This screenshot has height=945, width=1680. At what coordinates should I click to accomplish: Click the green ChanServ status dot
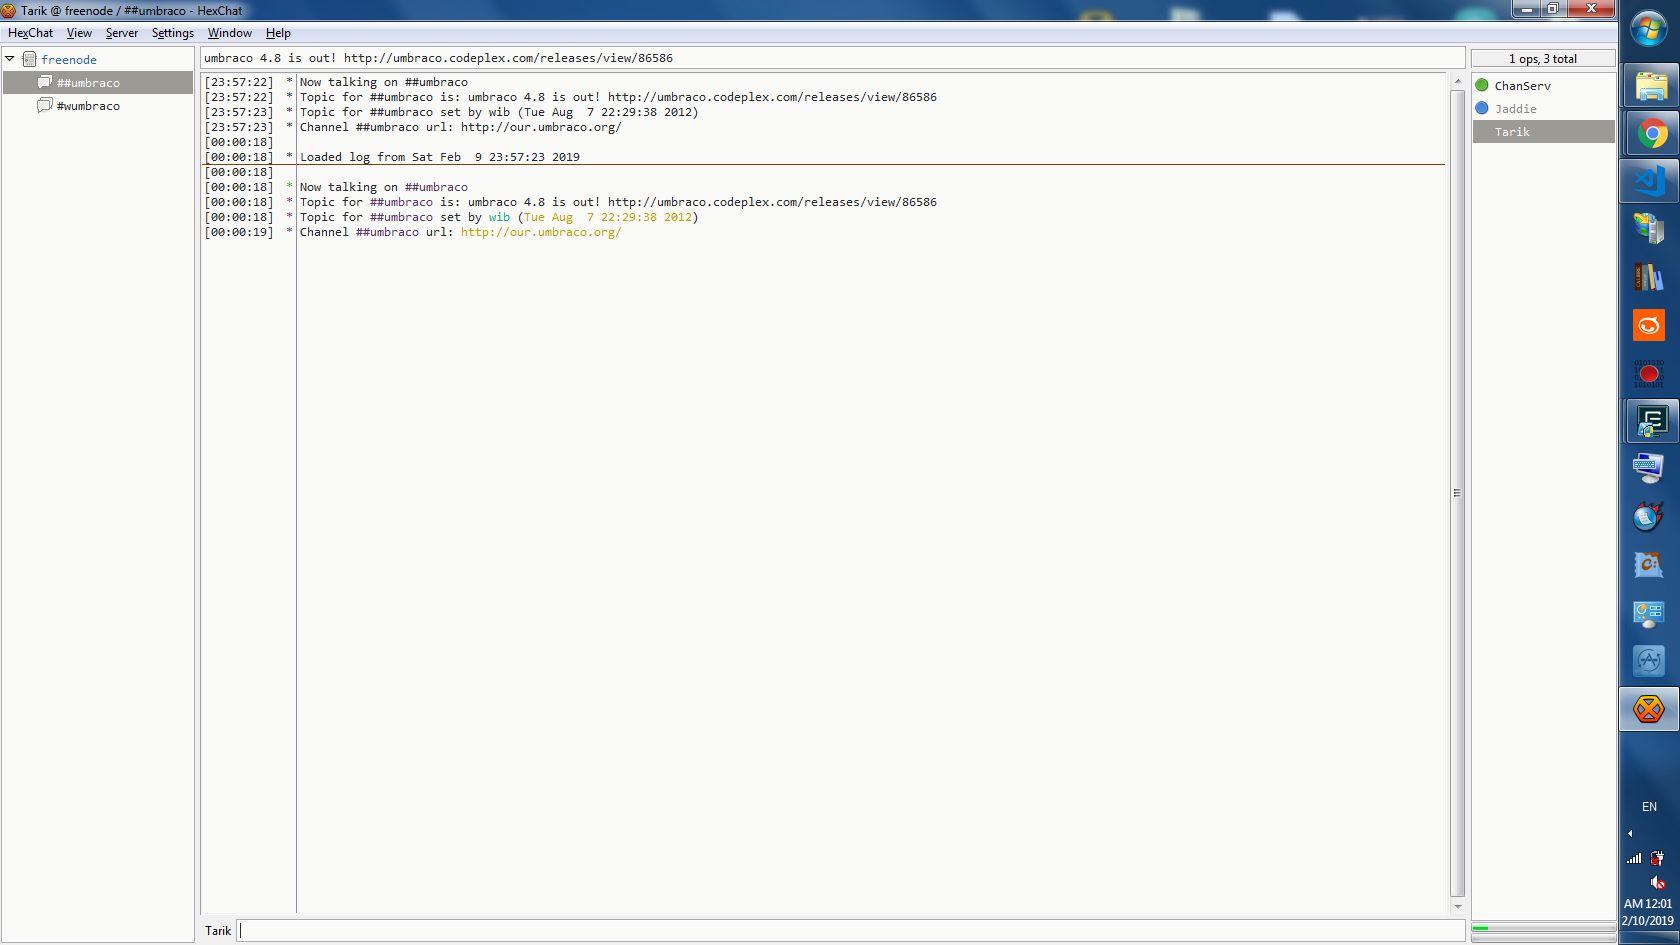1482,86
